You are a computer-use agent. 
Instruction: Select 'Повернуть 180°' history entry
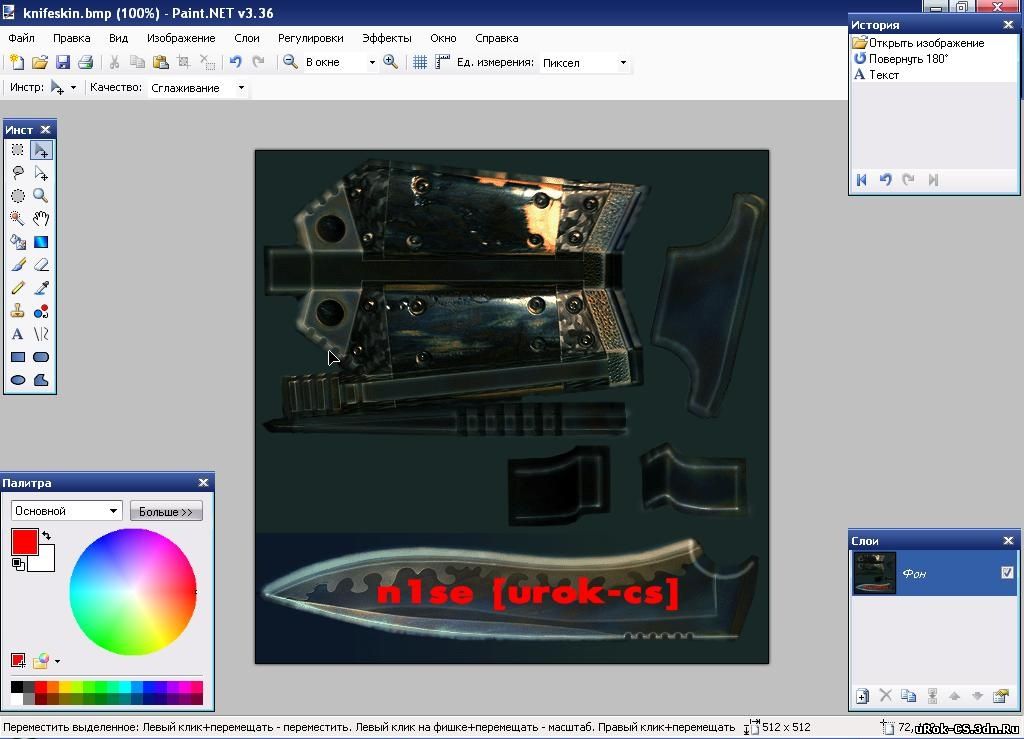907,59
